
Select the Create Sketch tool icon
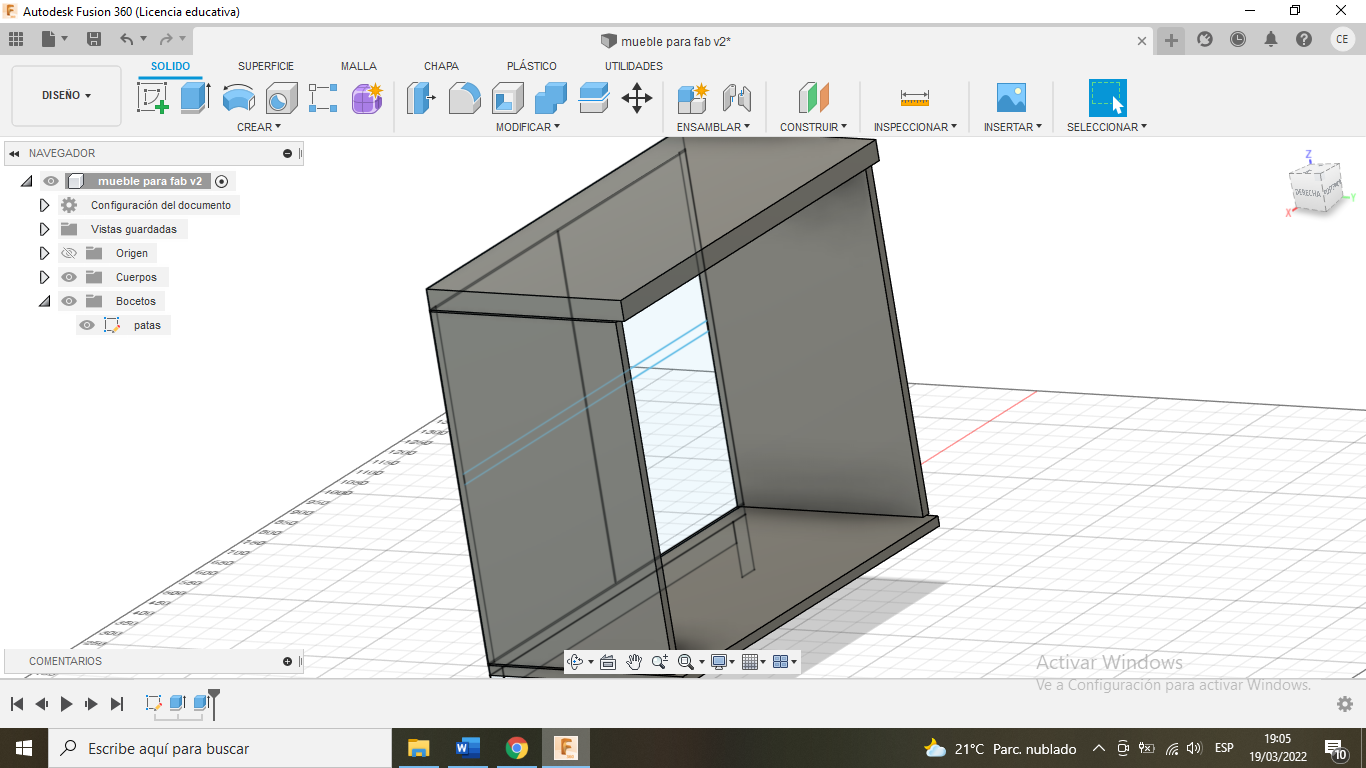click(152, 98)
